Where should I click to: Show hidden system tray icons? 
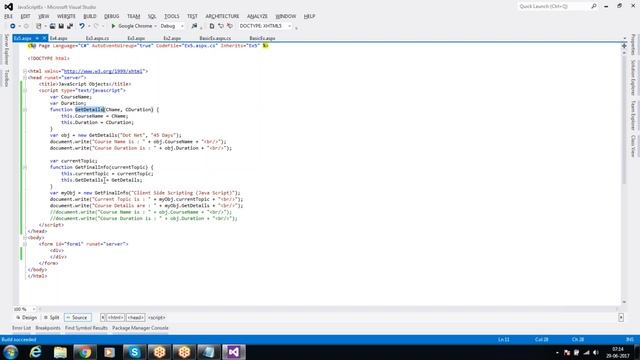point(557,352)
